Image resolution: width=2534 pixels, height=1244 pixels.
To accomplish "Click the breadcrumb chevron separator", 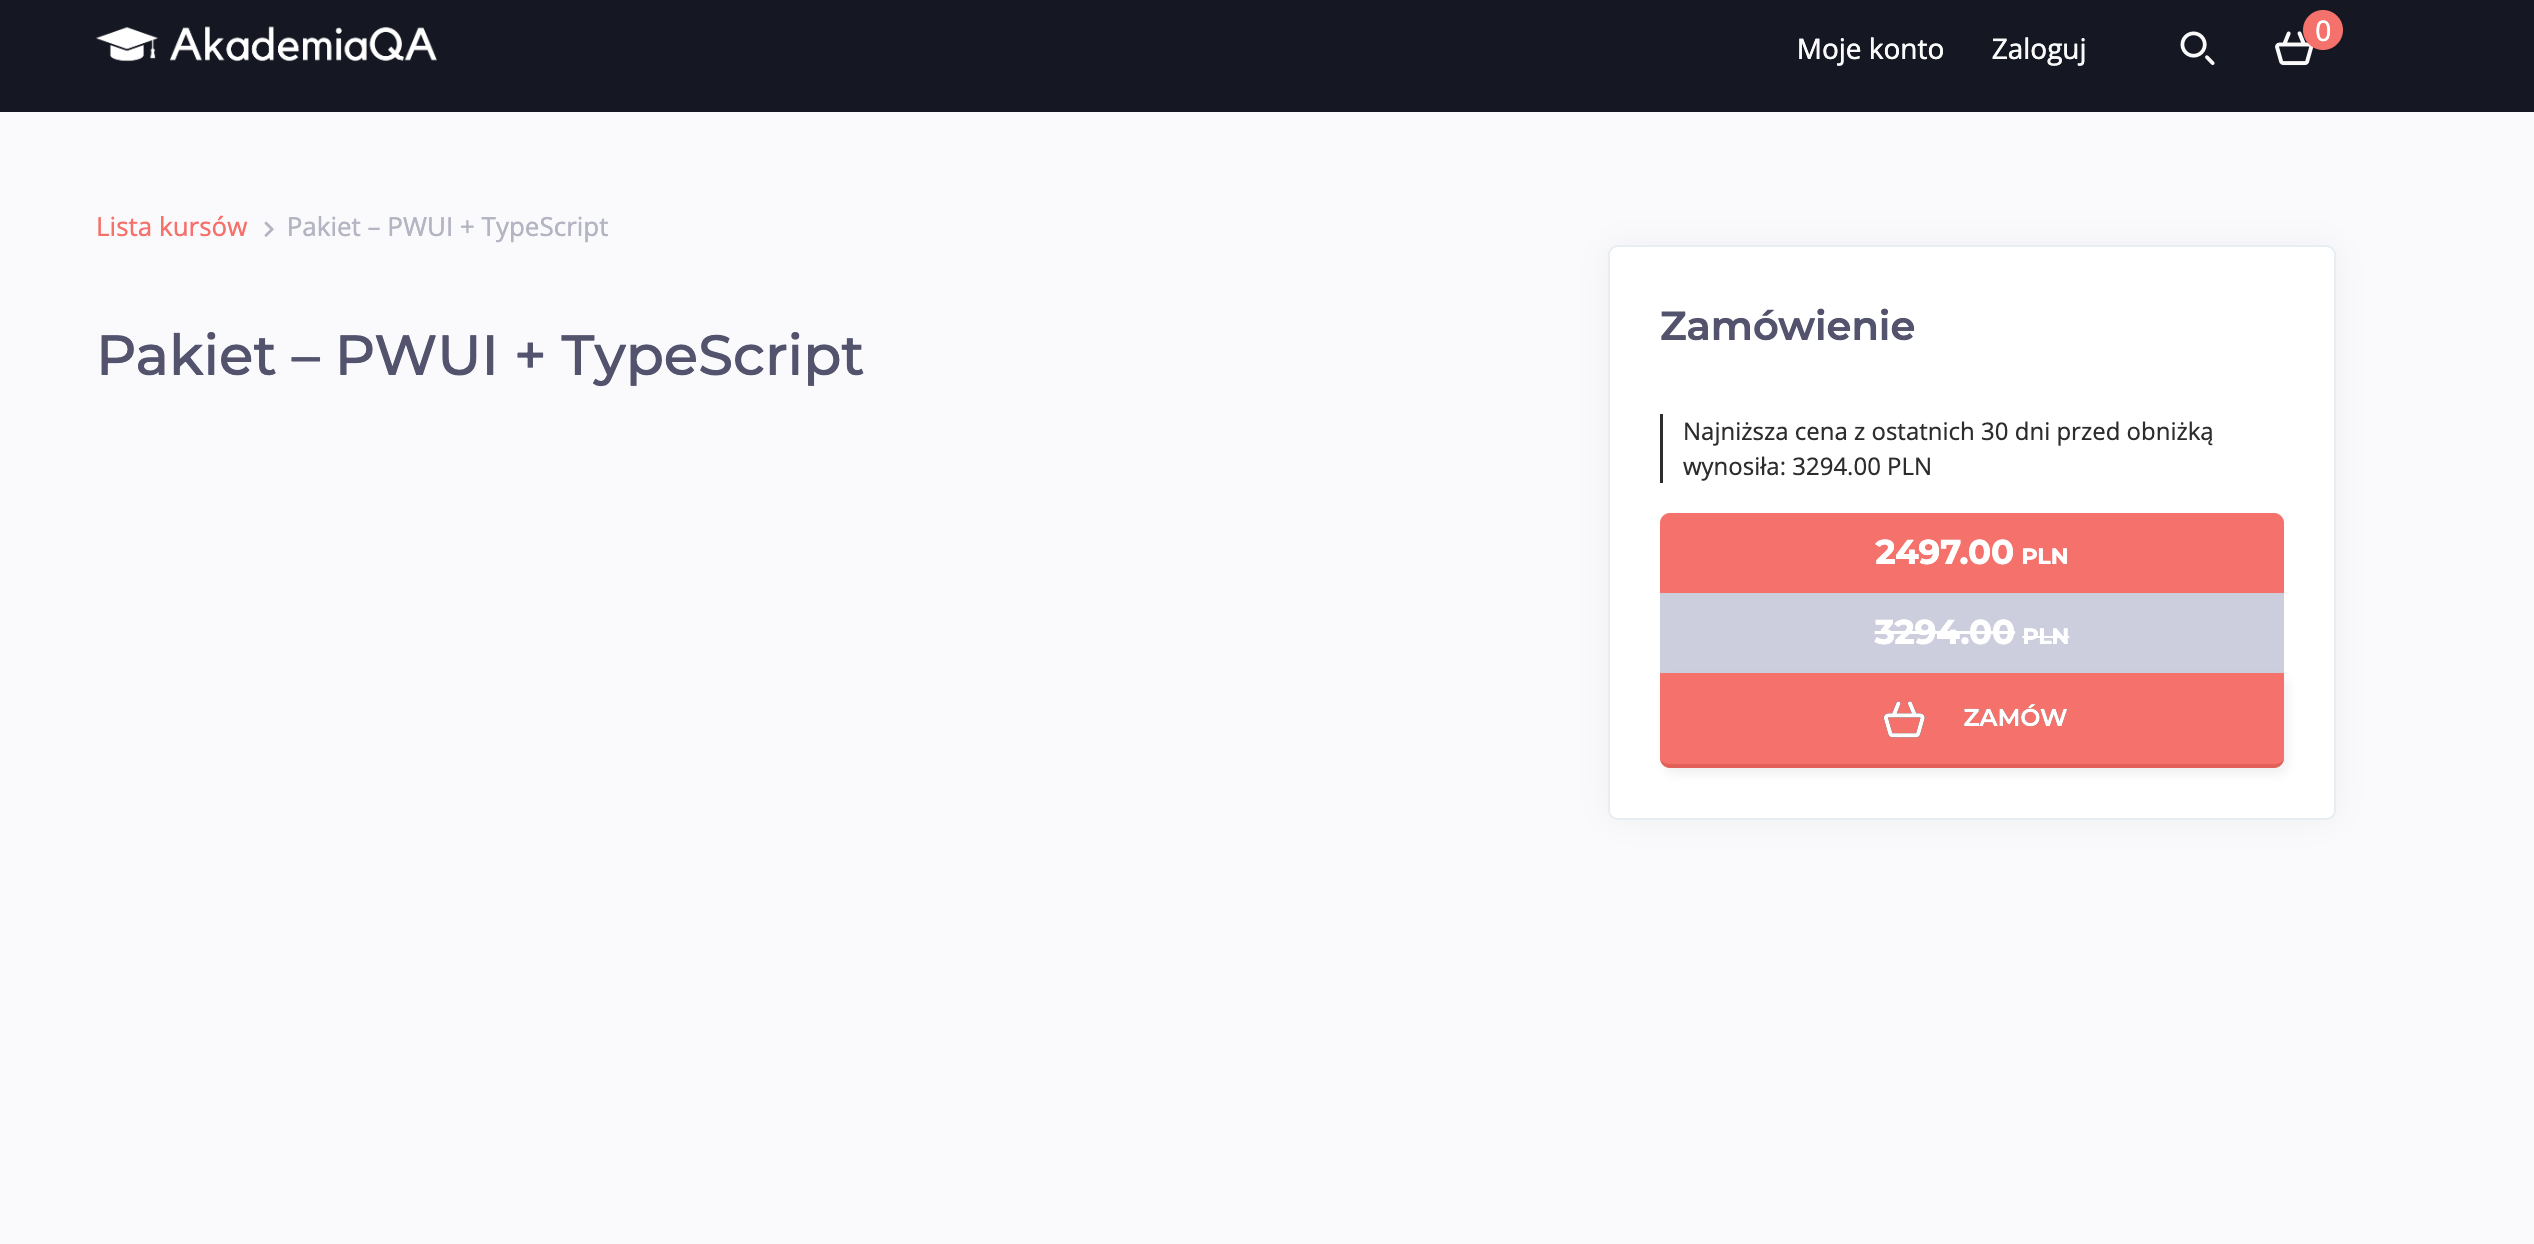I will (268, 229).
